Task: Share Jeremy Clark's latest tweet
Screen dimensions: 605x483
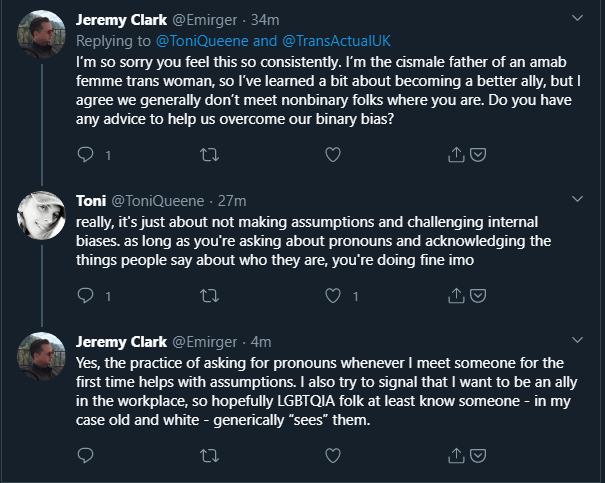Action: [457, 454]
